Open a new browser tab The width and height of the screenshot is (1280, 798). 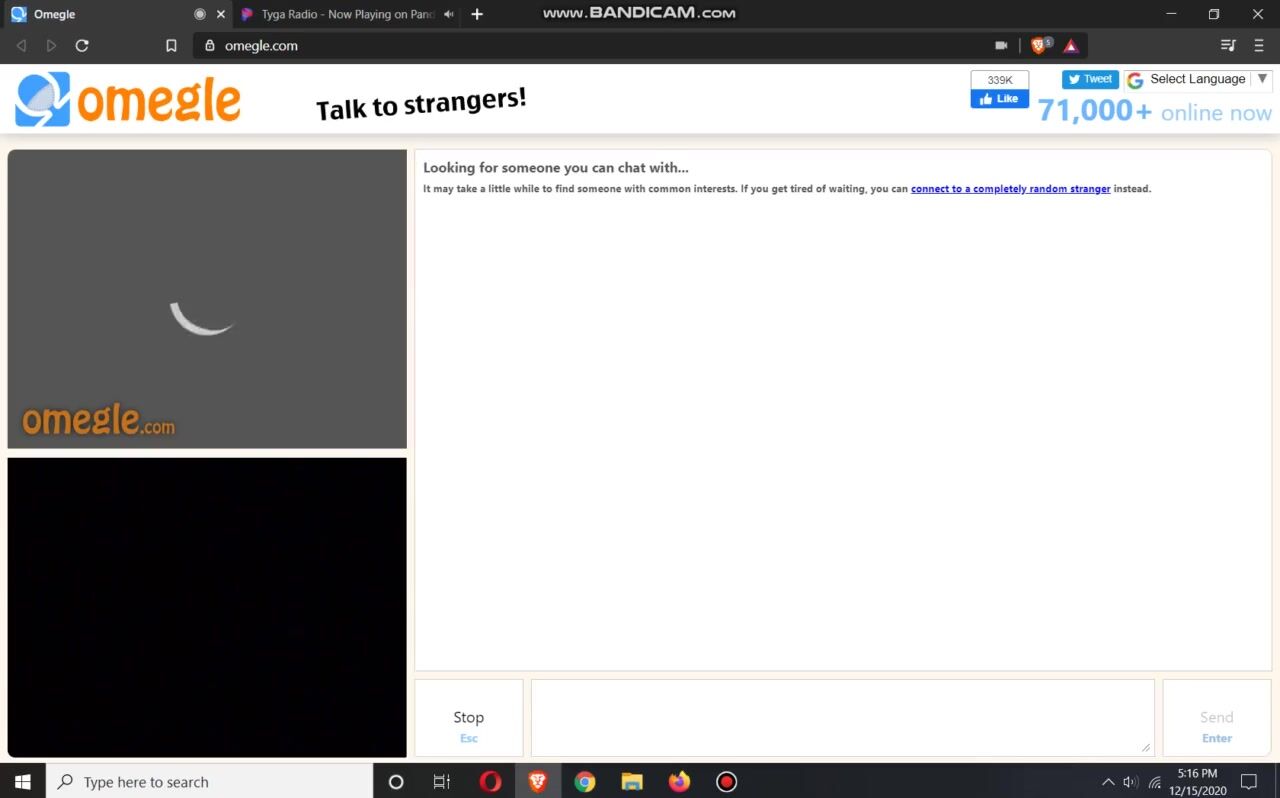coord(477,14)
